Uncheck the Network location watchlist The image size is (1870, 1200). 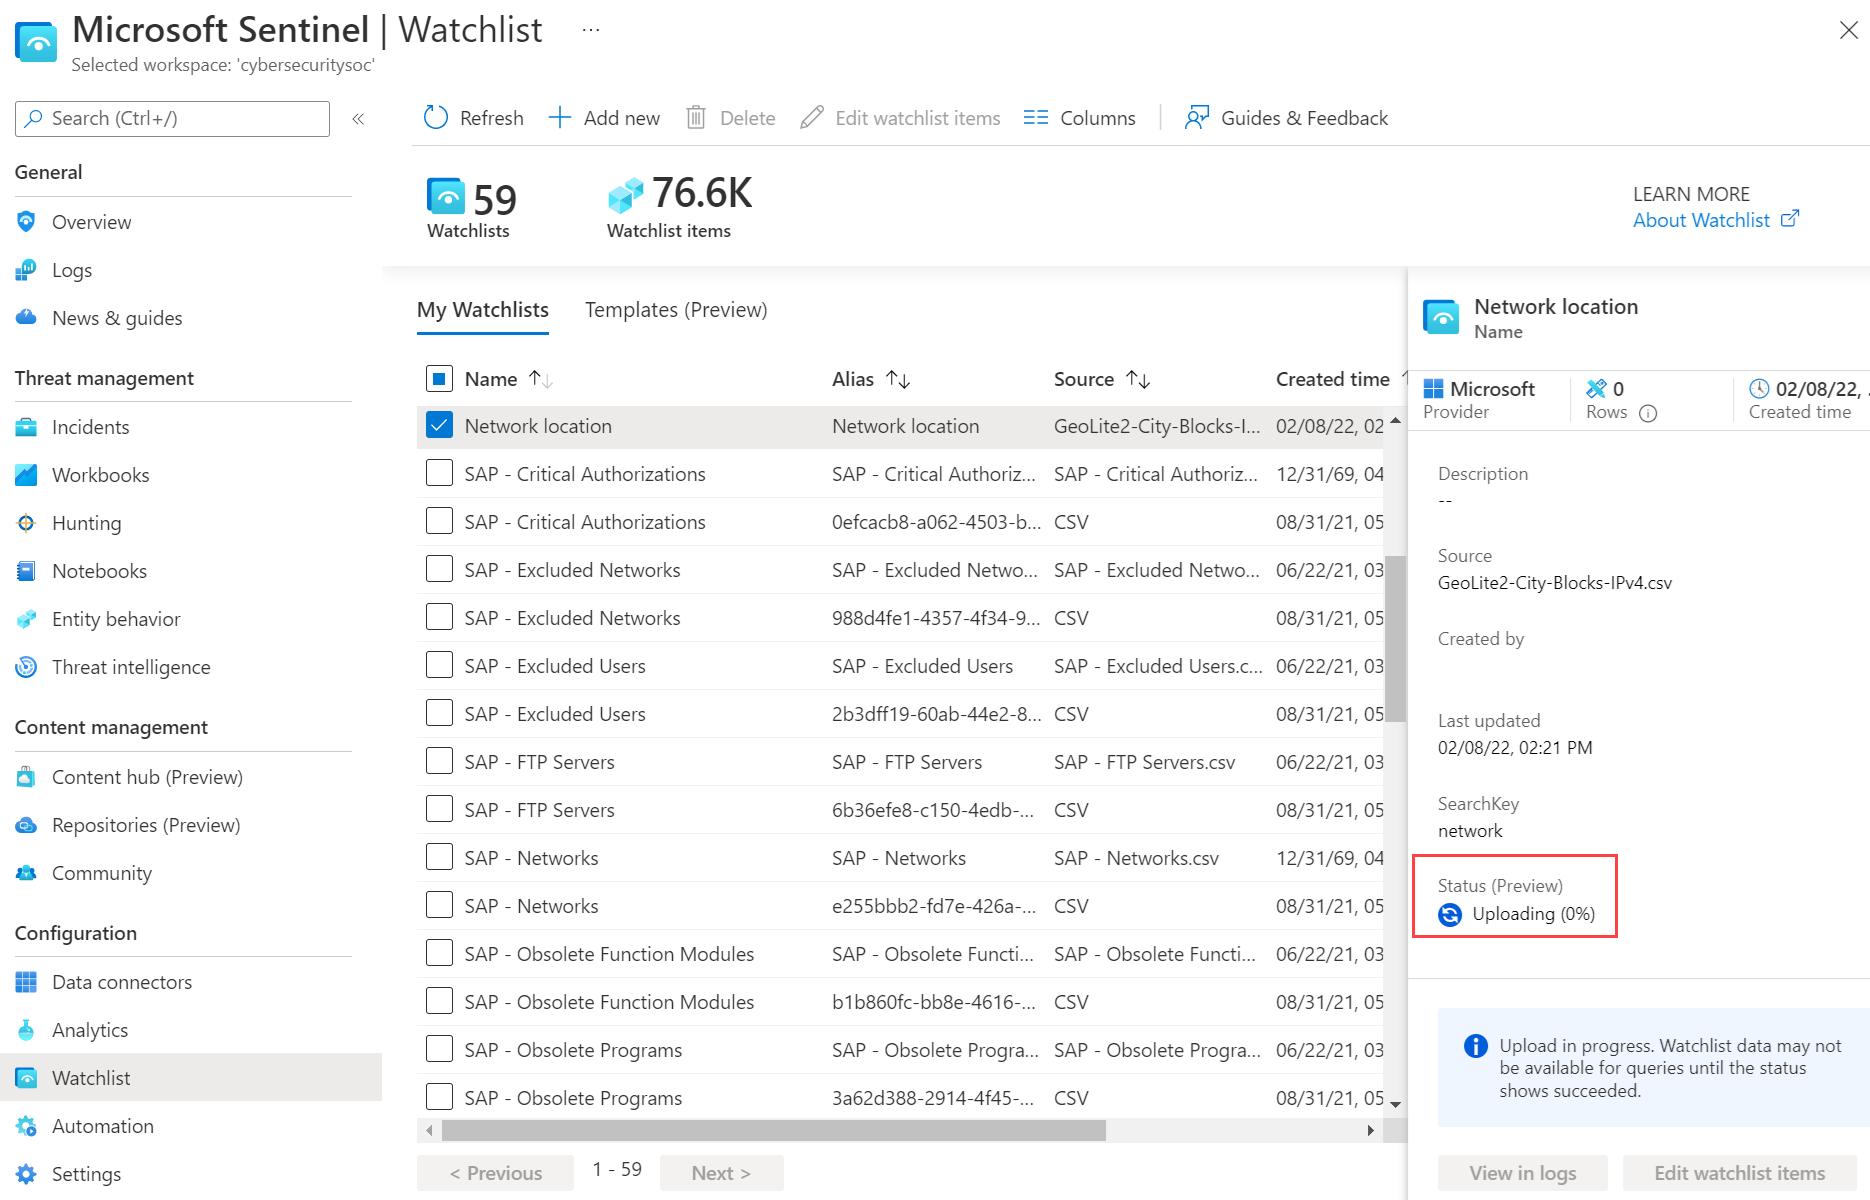coord(439,425)
